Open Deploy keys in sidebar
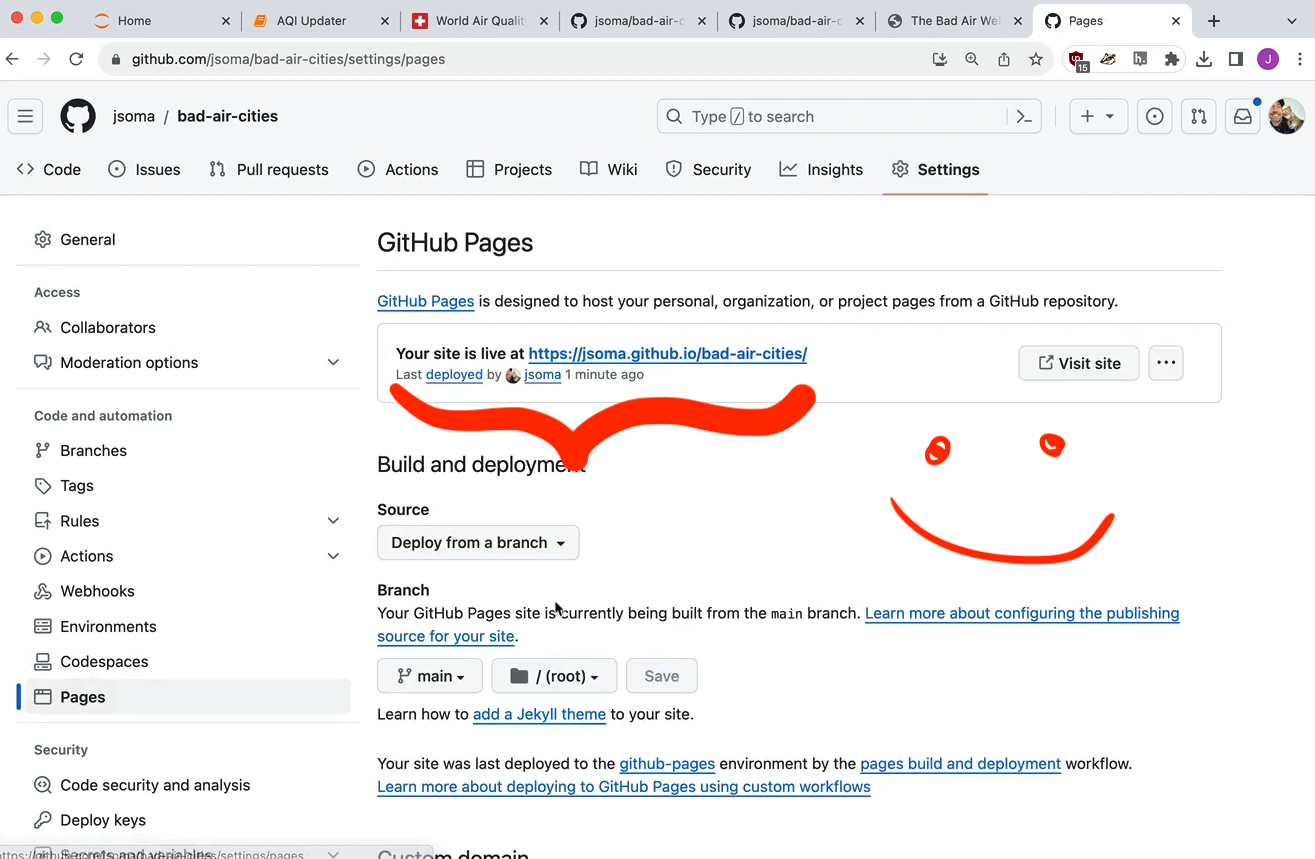 click(188, 820)
